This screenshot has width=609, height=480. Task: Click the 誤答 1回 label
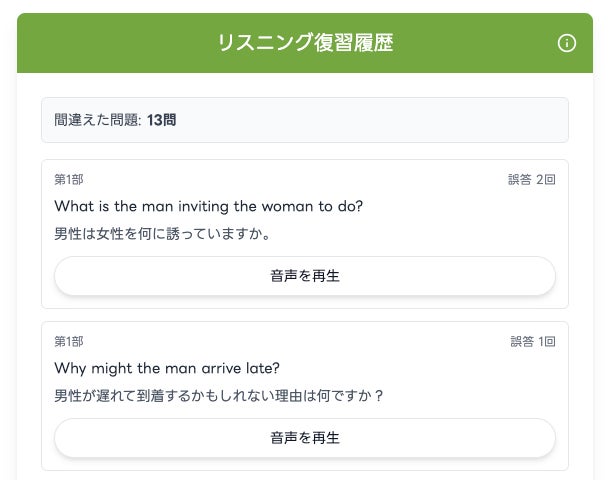532,342
